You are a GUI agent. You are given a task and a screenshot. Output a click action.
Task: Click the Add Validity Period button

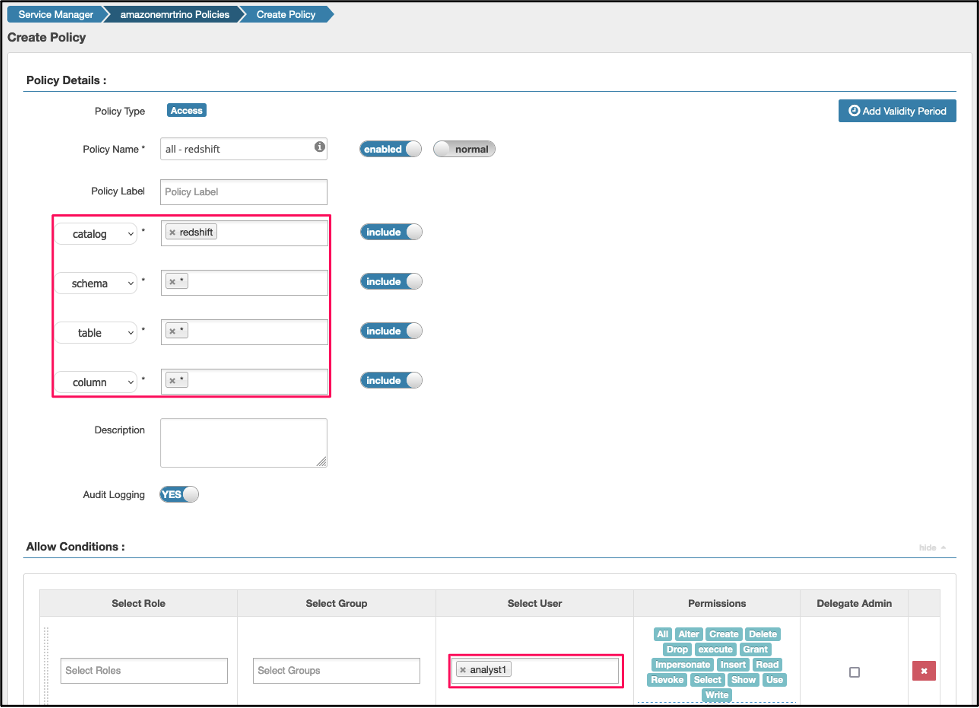click(897, 111)
